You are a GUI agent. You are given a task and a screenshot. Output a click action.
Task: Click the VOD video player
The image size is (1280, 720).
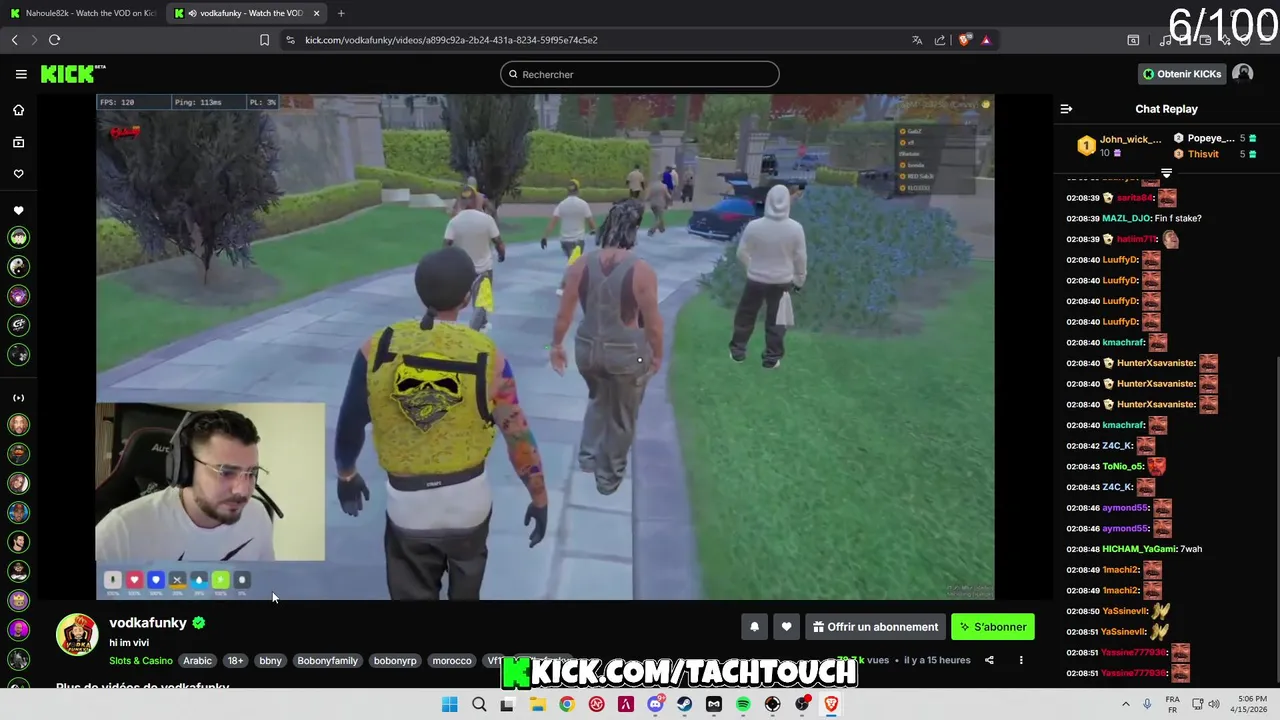point(545,347)
